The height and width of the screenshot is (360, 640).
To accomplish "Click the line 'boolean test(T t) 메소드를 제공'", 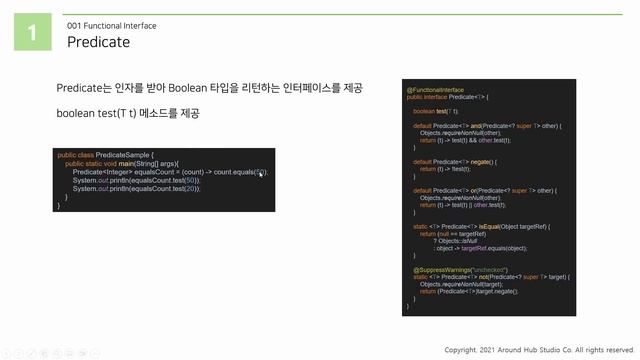I will click(128, 113).
